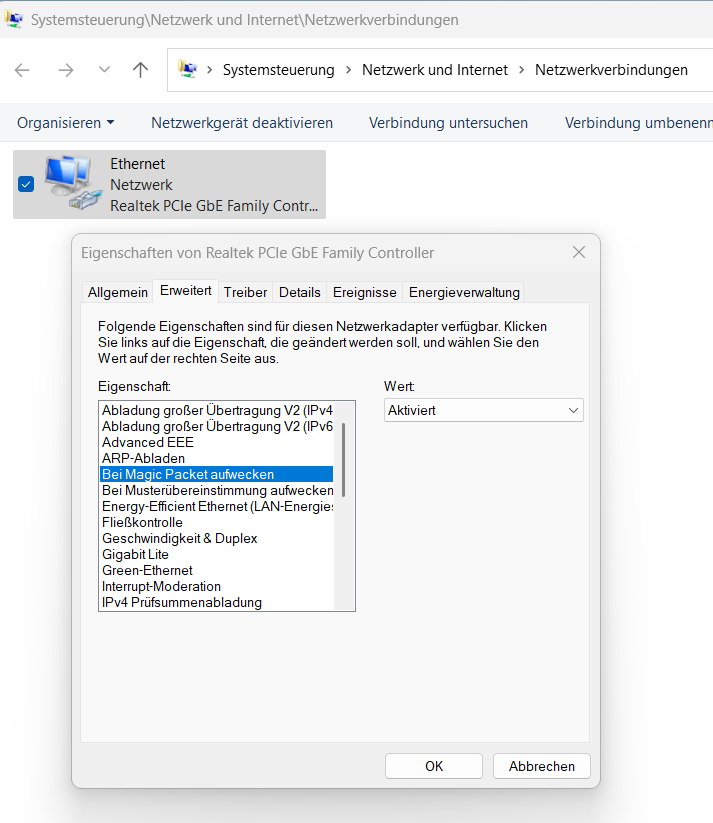
Task: Go up one folder level
Action: click(x=140, y=70)
